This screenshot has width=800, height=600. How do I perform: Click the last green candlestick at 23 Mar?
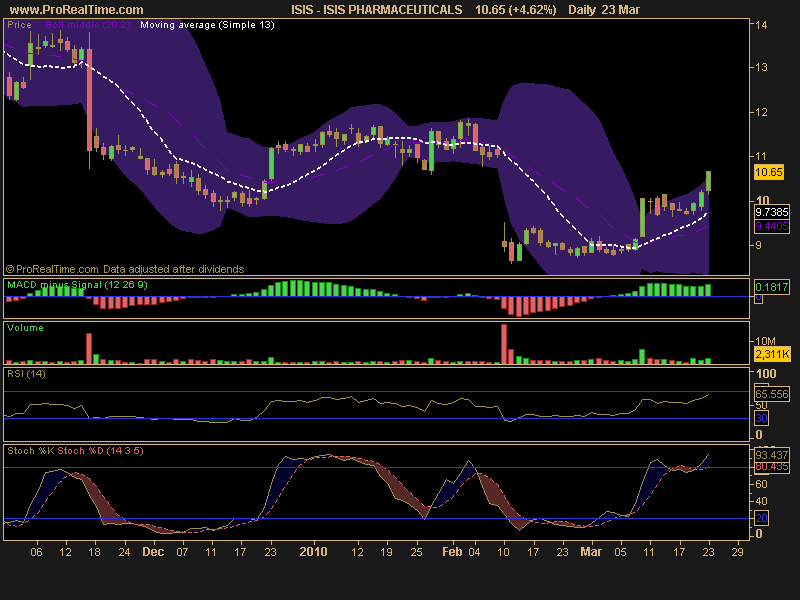[709, 182]
